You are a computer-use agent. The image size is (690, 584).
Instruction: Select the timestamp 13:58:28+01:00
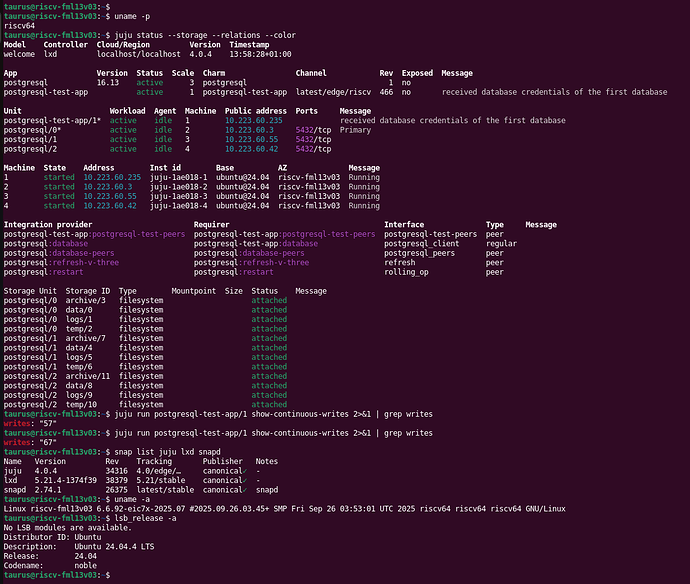(262, 54)
